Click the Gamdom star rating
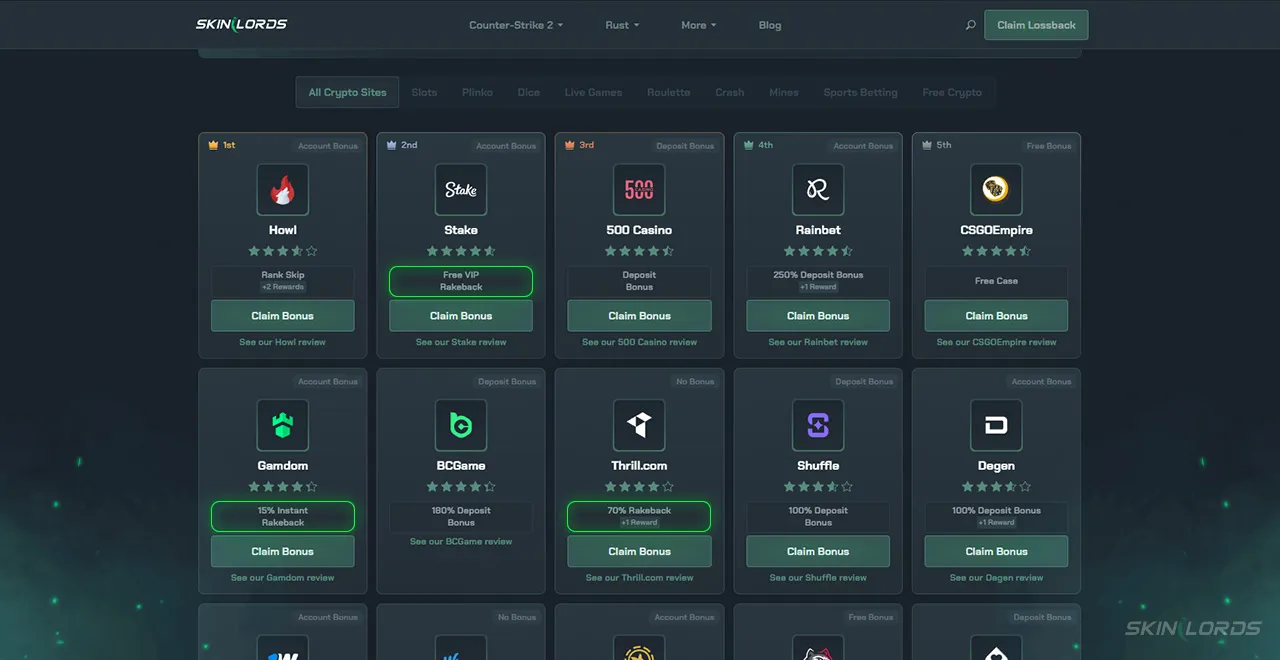Viewport: 1280px width, 660px height. (283, 487)
